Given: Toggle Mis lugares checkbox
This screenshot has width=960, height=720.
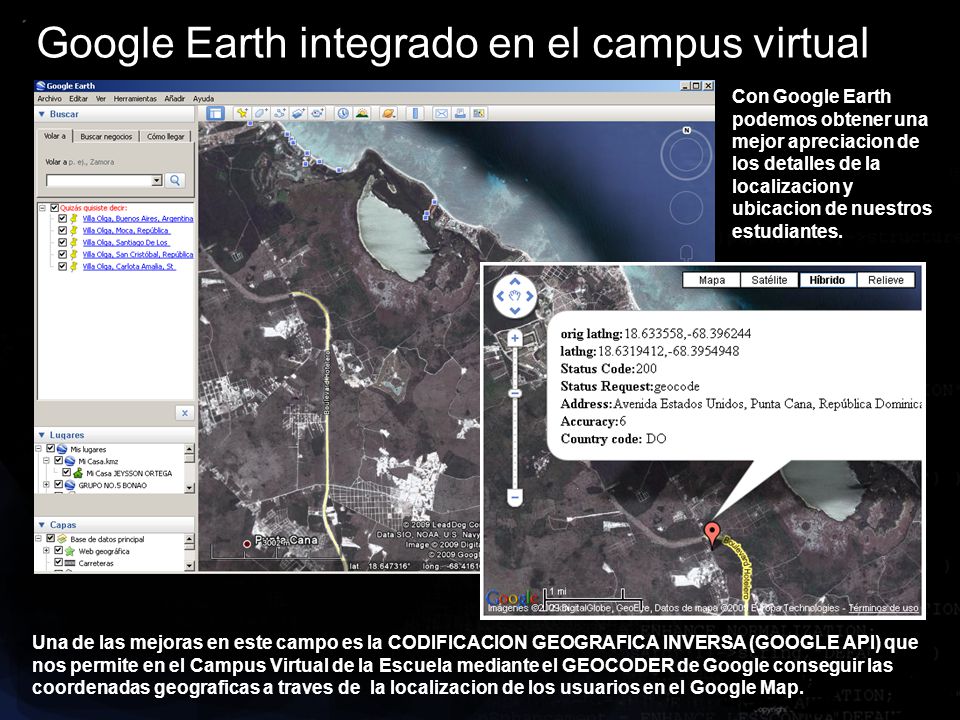Looking at the screenshot, I should click(x=51, y=449).
